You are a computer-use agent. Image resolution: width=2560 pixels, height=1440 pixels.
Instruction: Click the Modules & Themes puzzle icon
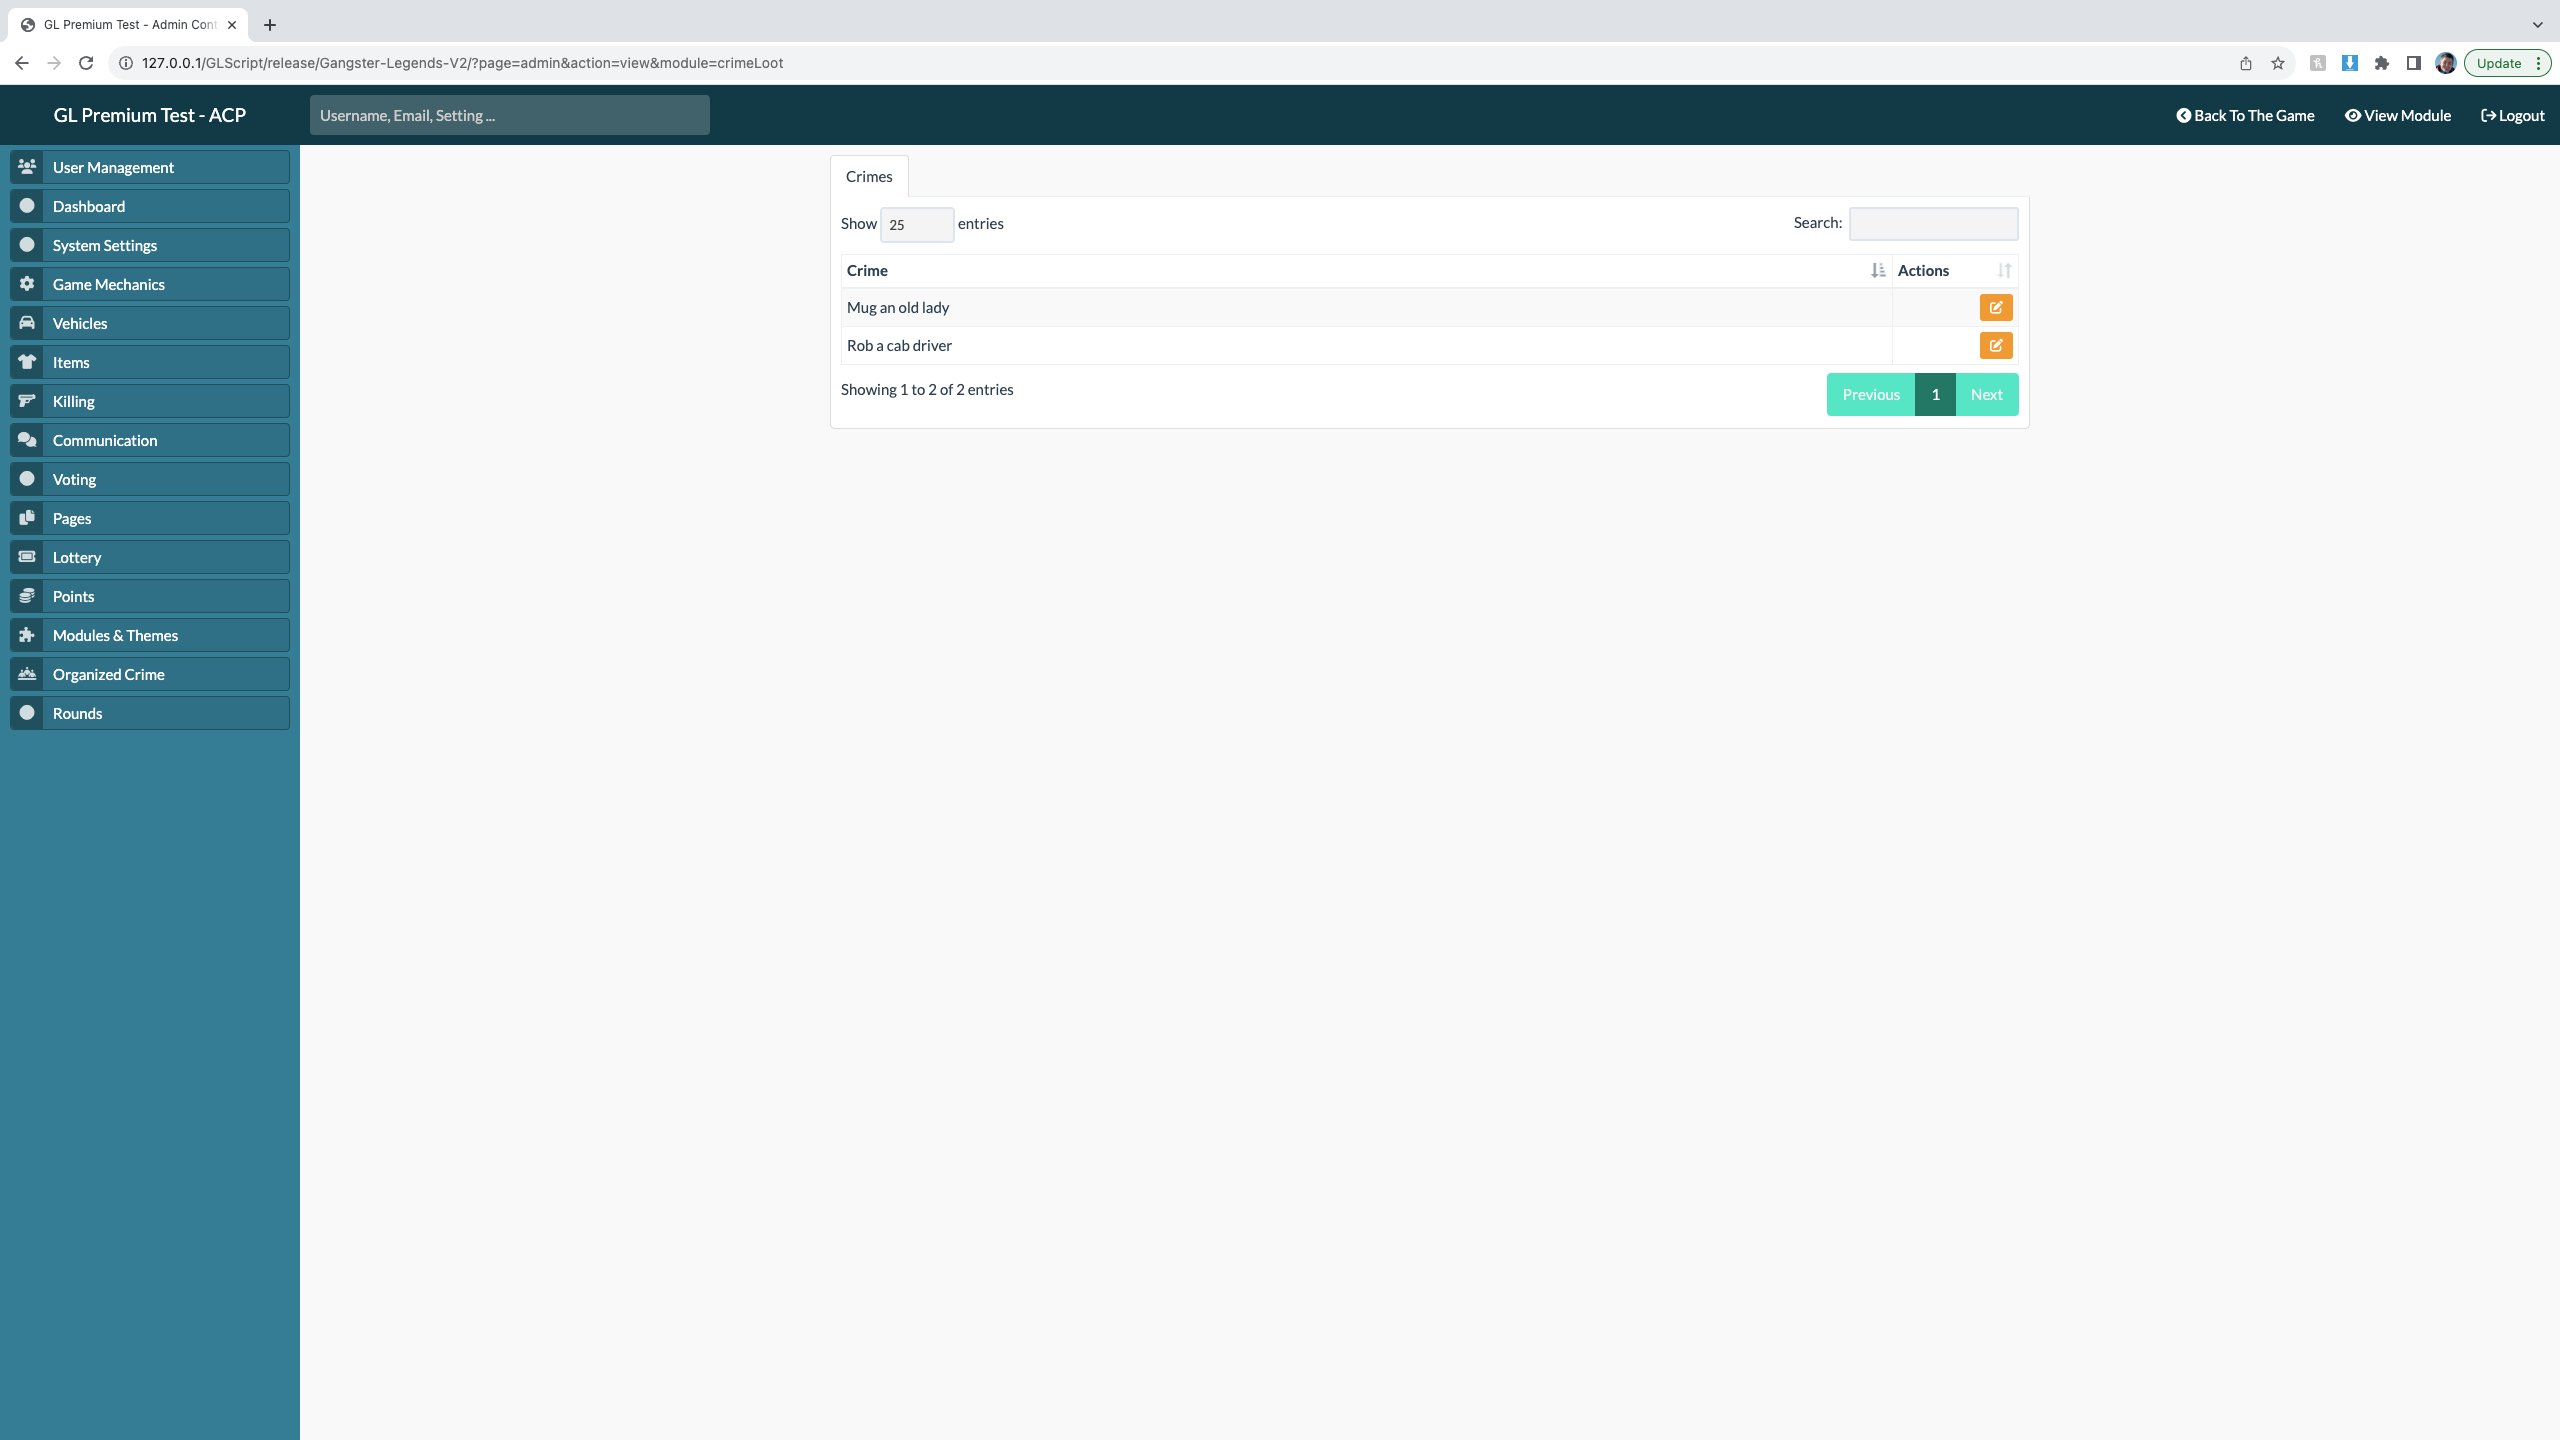27,635
